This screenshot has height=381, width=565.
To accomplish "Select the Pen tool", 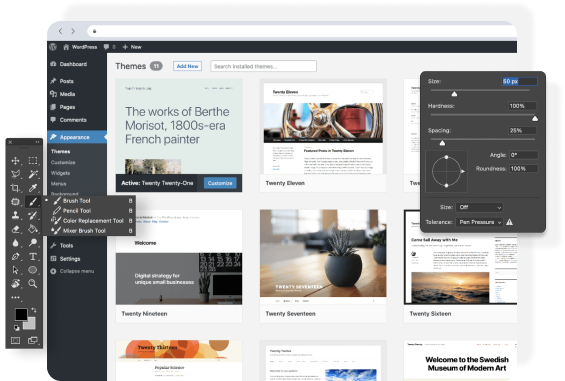I will pyautogui.click(x=15, y=256).
